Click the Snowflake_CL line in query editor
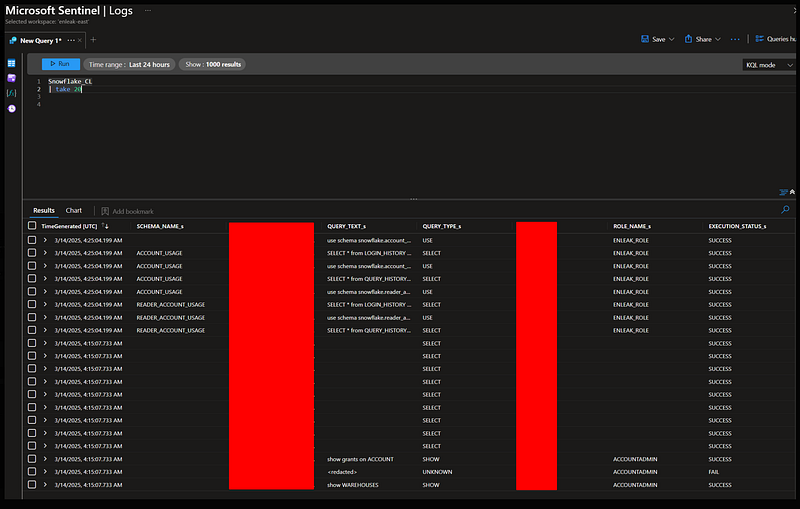The height and width of the screenshot is (509, 800). [x=70, y=81]
